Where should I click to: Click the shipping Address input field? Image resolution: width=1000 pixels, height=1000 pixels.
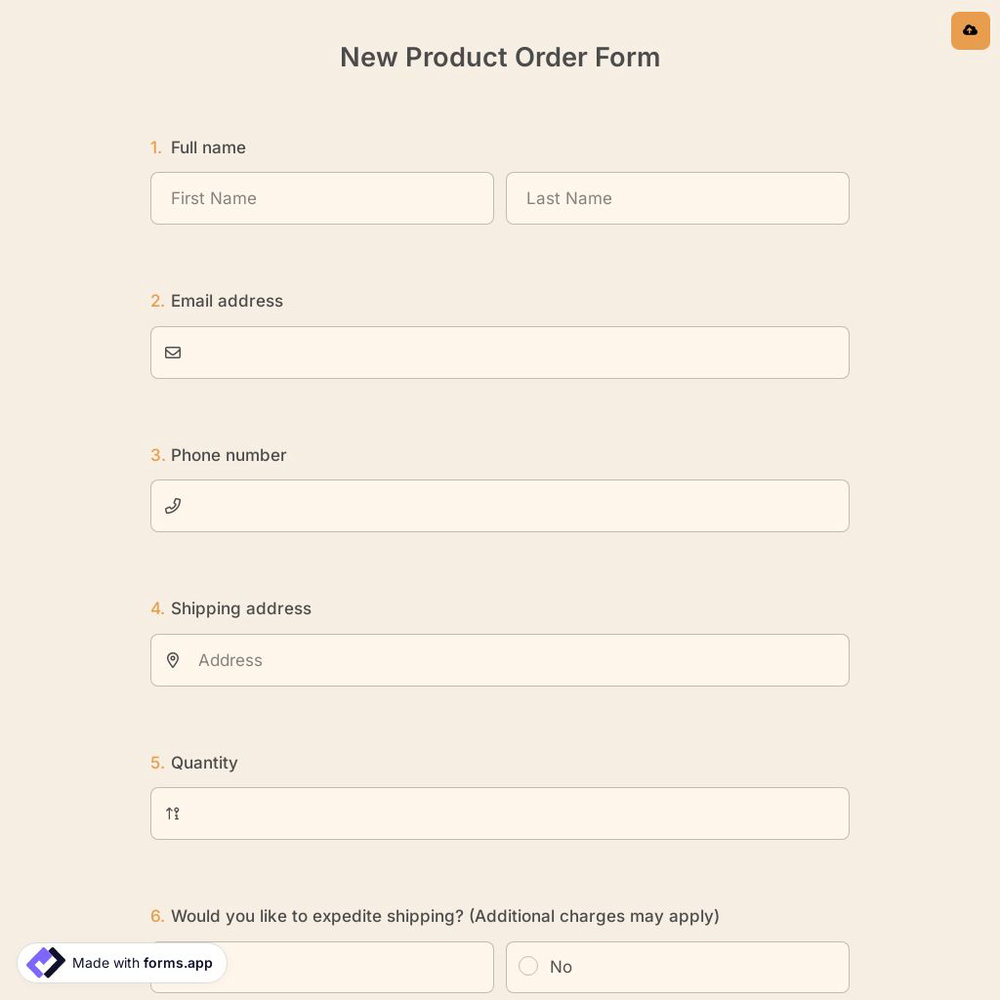(500, 660)
